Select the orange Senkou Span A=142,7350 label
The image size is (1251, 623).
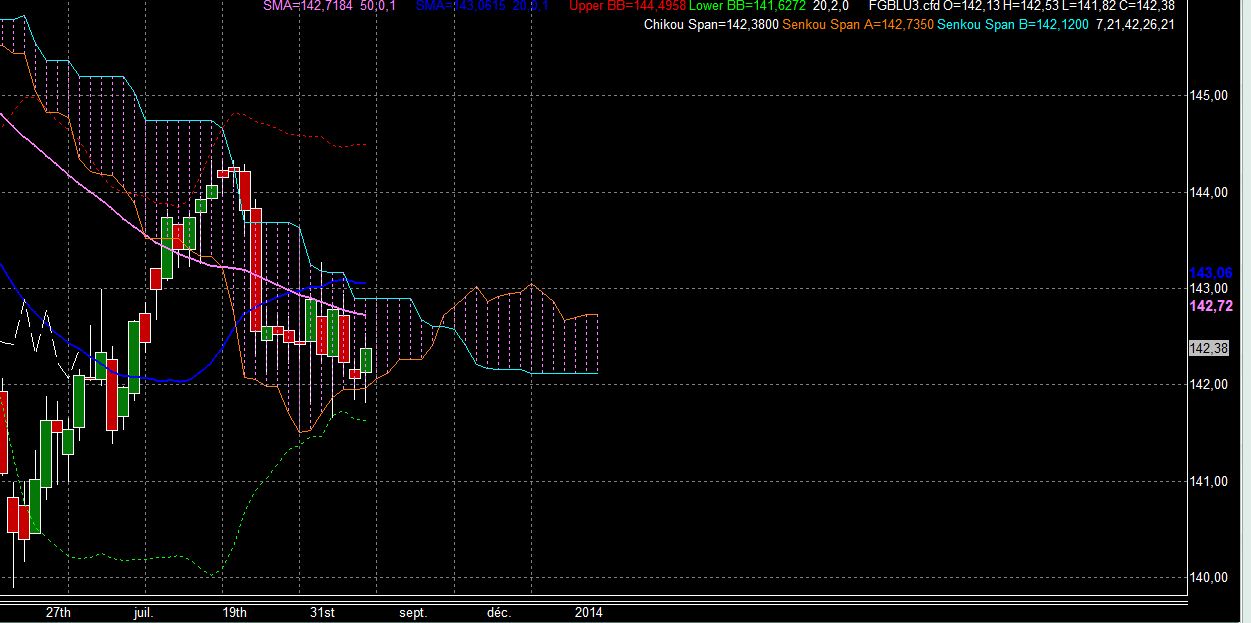[857, 24]
